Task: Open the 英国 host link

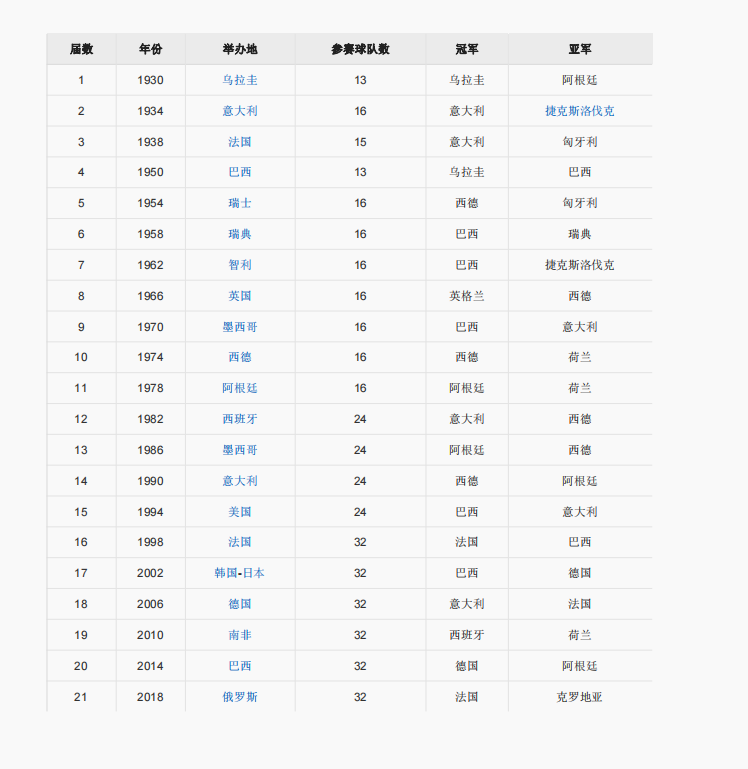Action: [240, 296]
